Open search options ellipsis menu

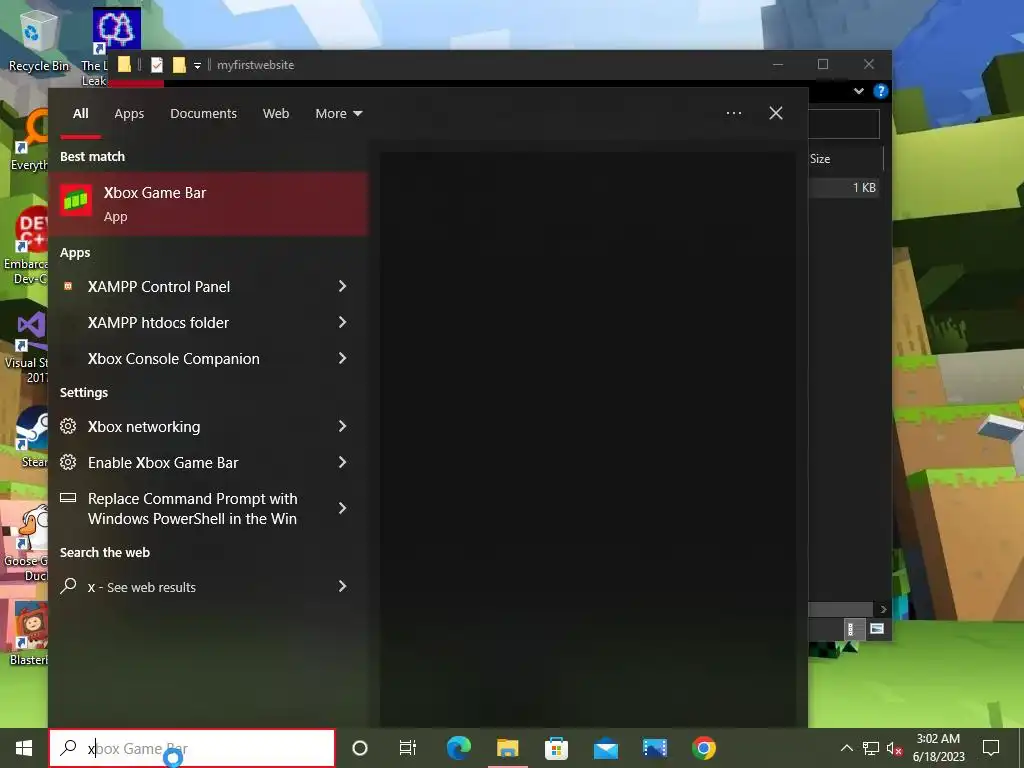[x=734, y=113]
